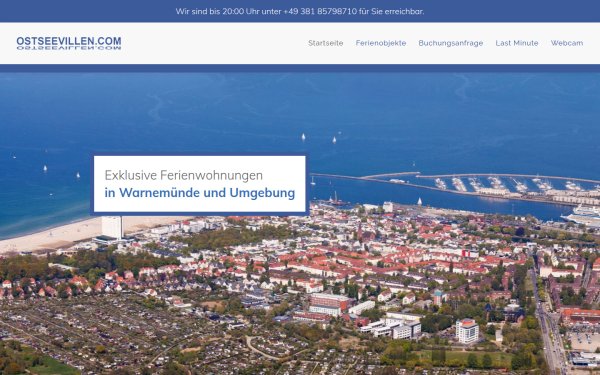Click the phone number +49 381 85798710
Screen dimensions: 600x375
click(x=320, y=11)
